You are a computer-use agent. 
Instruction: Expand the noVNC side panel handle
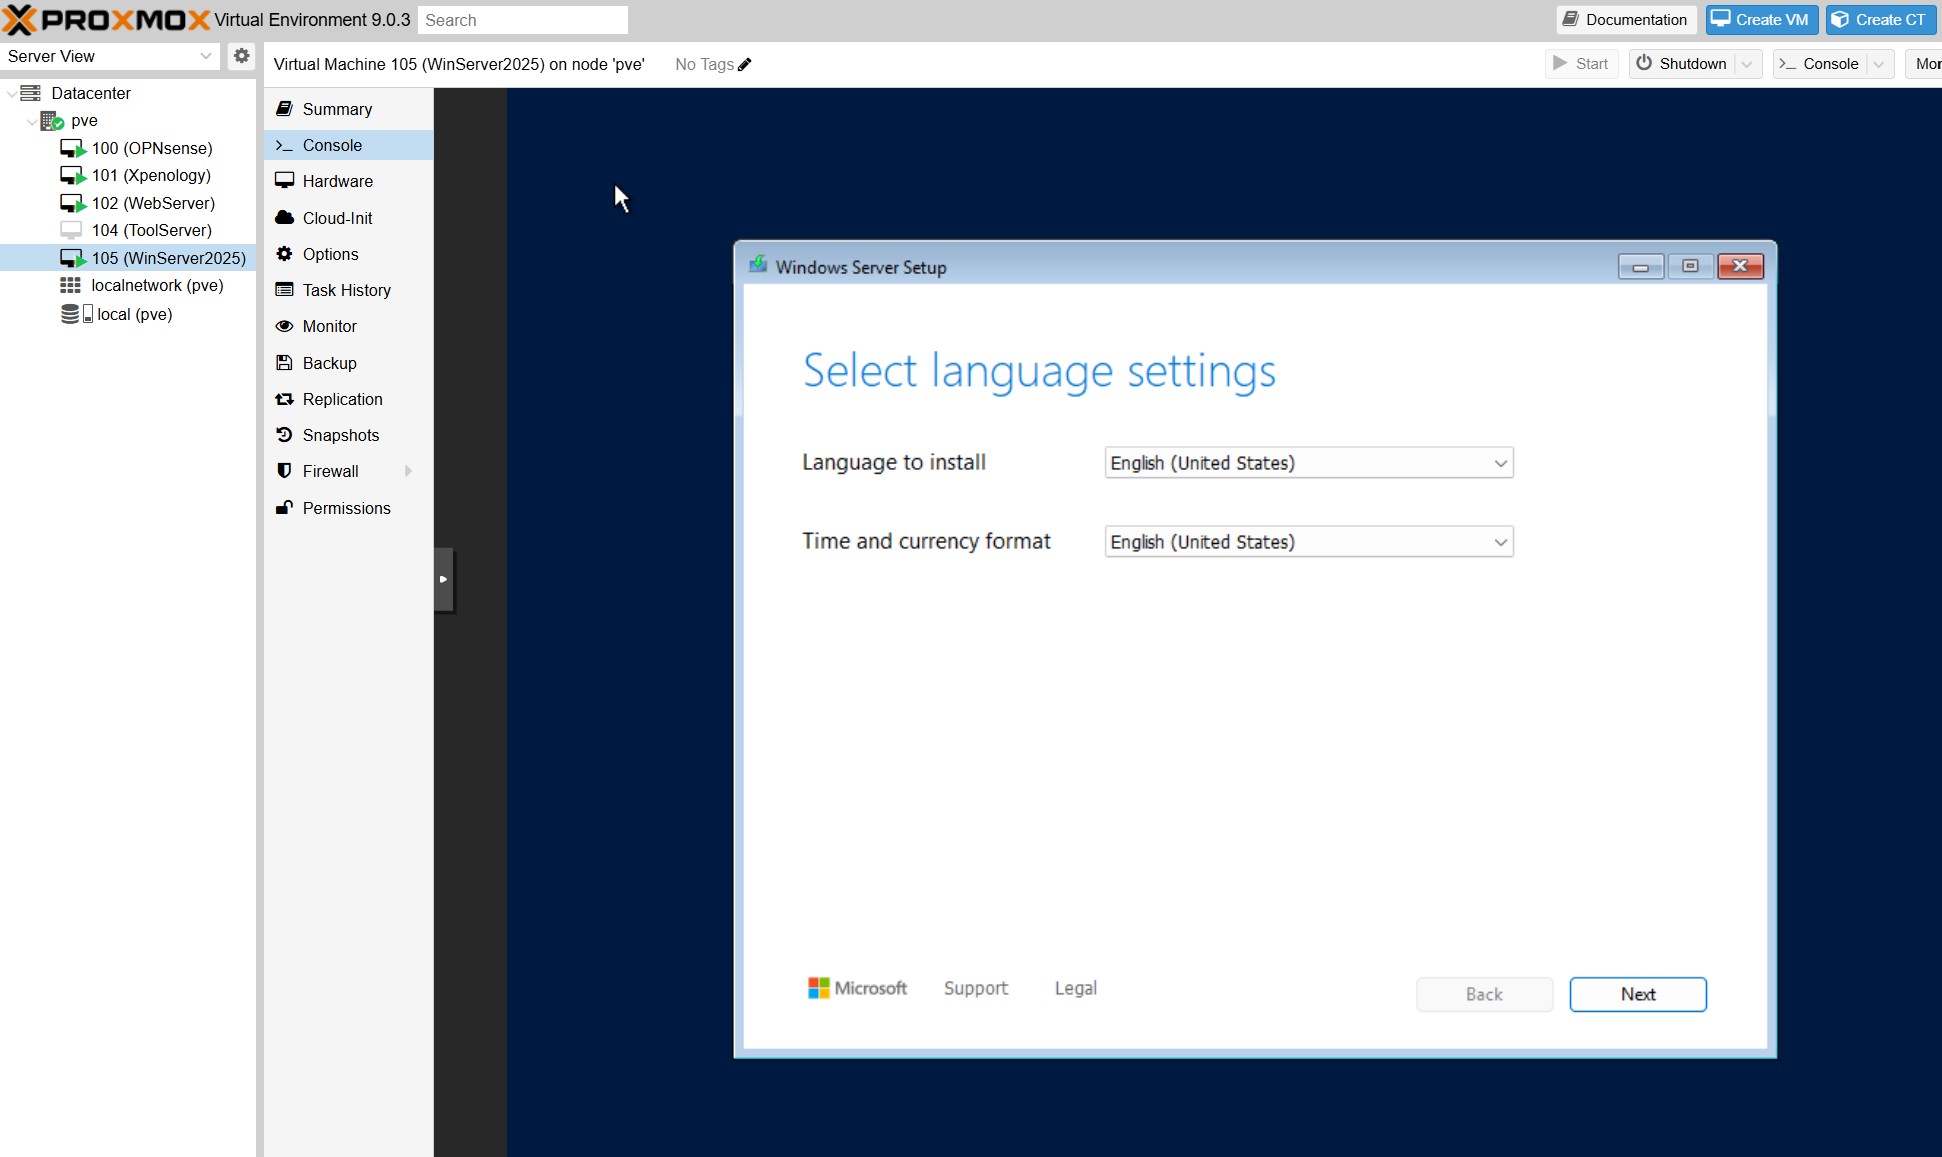(443, 579)
